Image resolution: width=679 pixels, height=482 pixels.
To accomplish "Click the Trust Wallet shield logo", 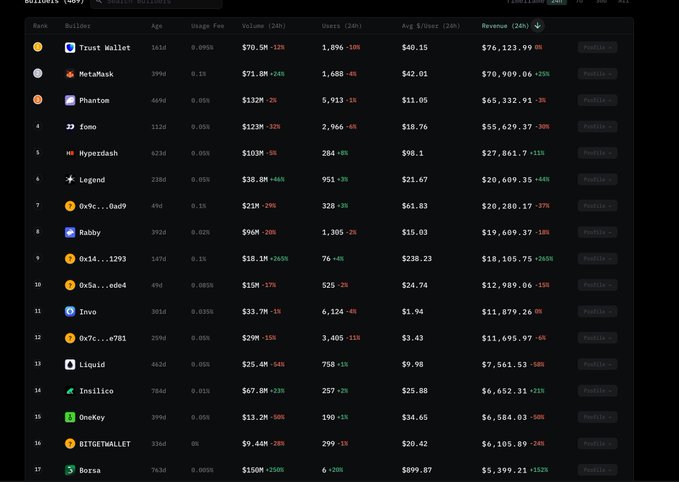I will point(70,48).
